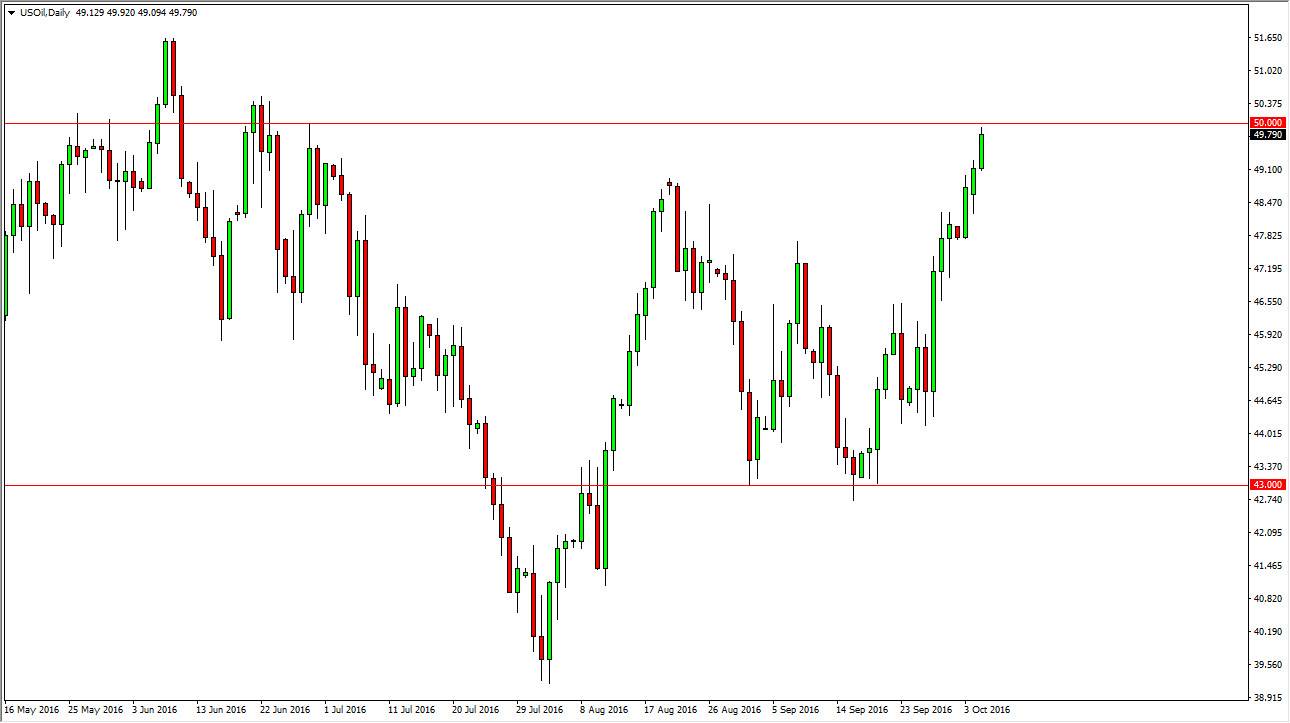Select the horizontal support line at 43.000
The height and width of the screenshot is (723, 1290).
click(x=626, y=486)
